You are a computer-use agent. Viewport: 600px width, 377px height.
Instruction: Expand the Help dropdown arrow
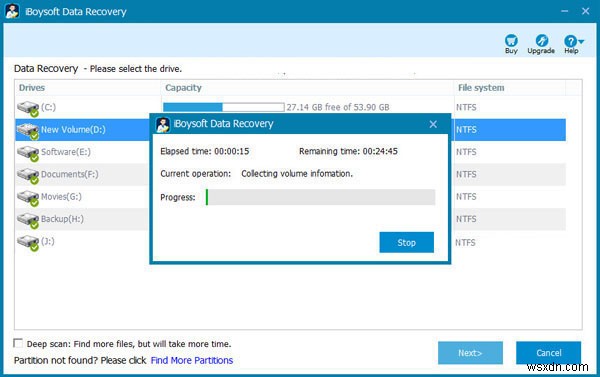pos(581,41)
